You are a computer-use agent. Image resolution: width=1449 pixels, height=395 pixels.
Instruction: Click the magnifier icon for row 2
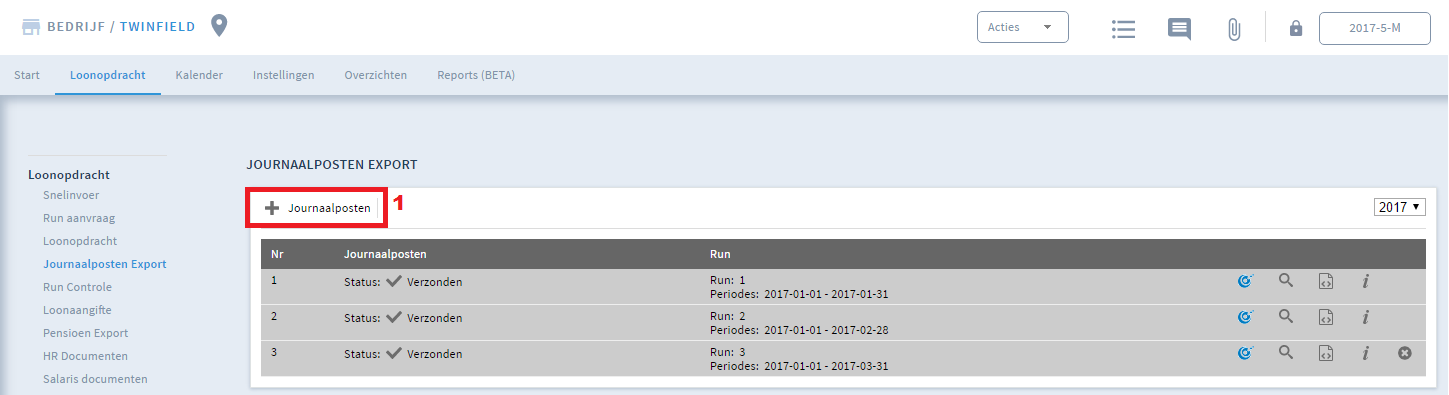[x=1286, y=317]
